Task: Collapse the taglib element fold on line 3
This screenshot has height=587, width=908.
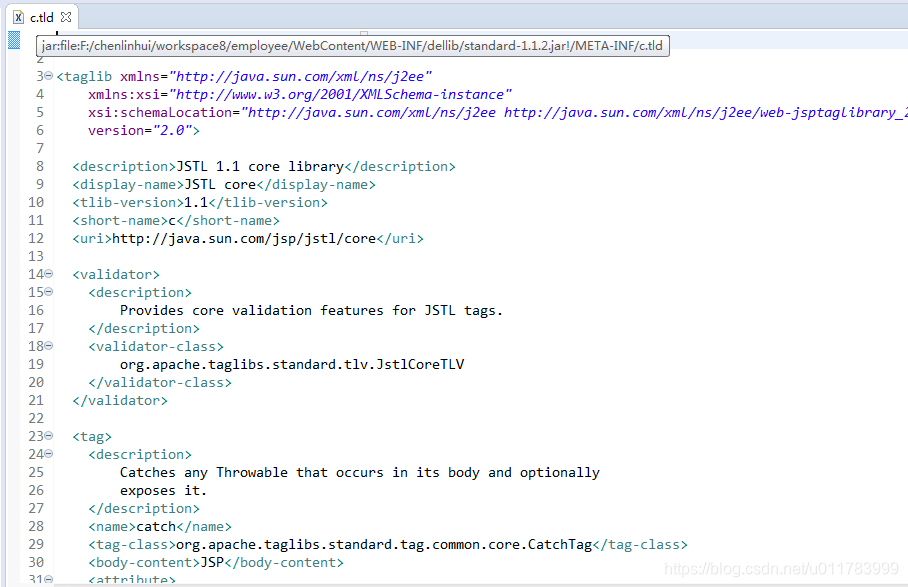Action: (49, 76)
